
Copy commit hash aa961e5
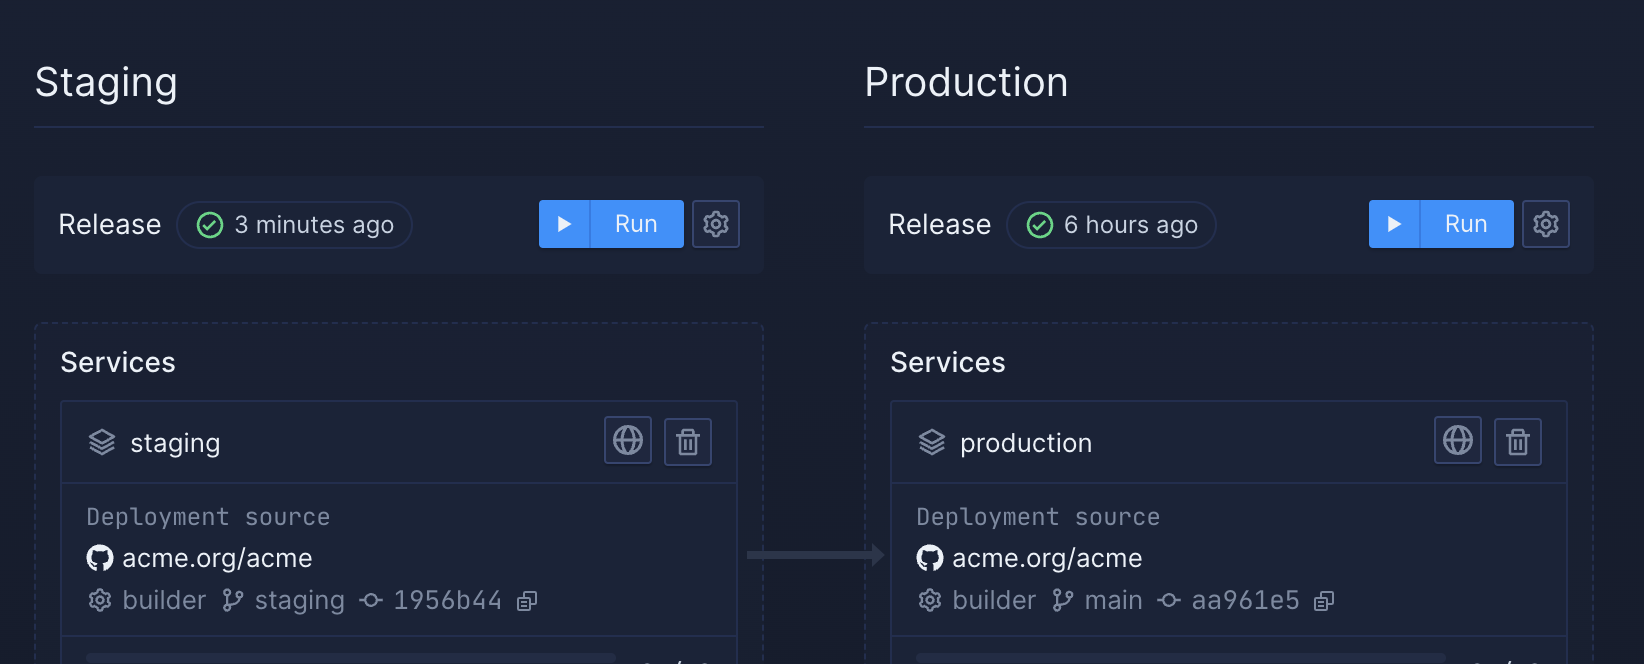pos(1324,601)
